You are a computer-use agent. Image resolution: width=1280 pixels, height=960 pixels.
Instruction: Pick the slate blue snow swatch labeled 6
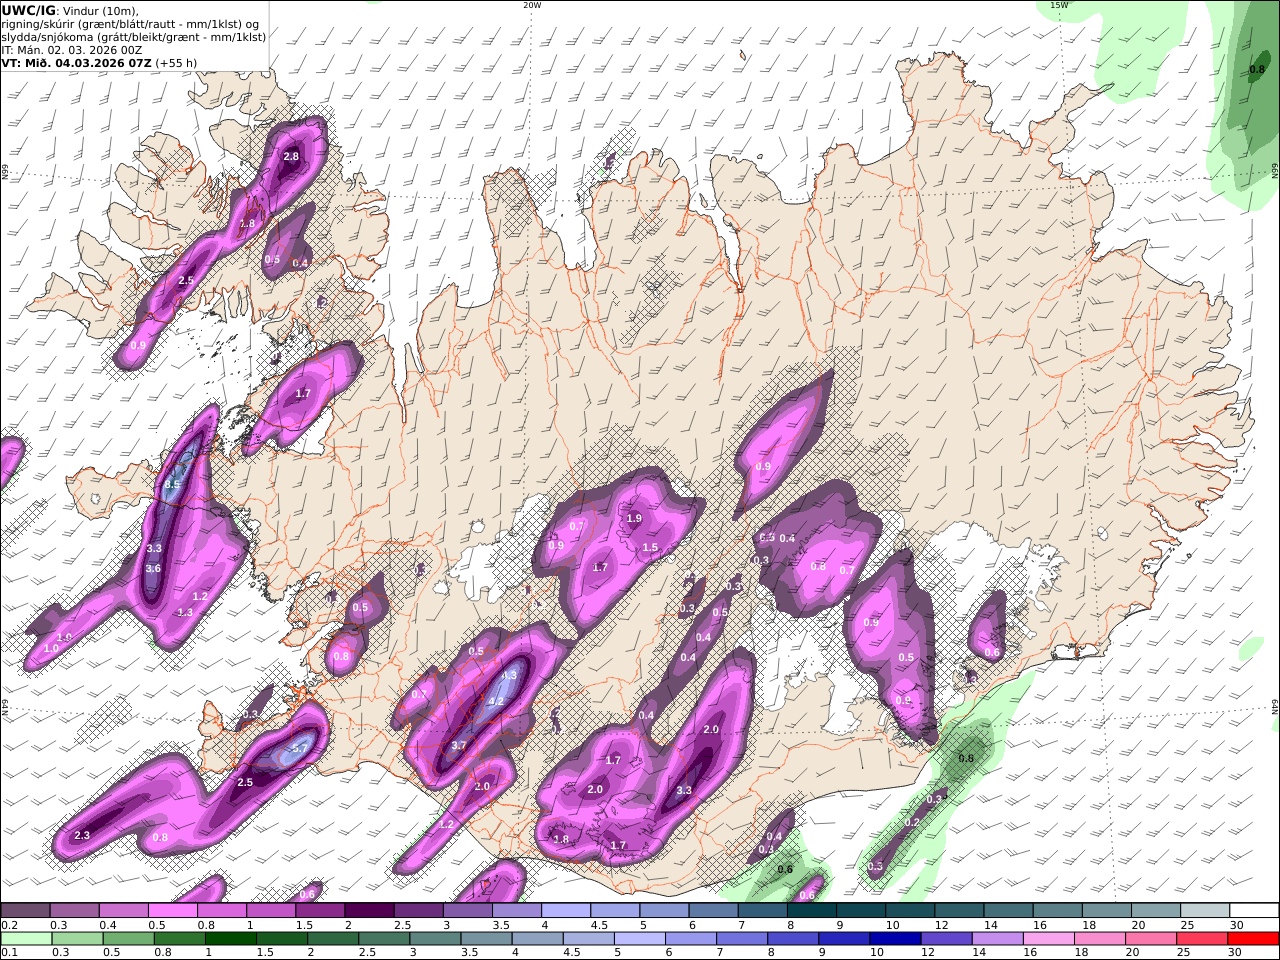713,911
